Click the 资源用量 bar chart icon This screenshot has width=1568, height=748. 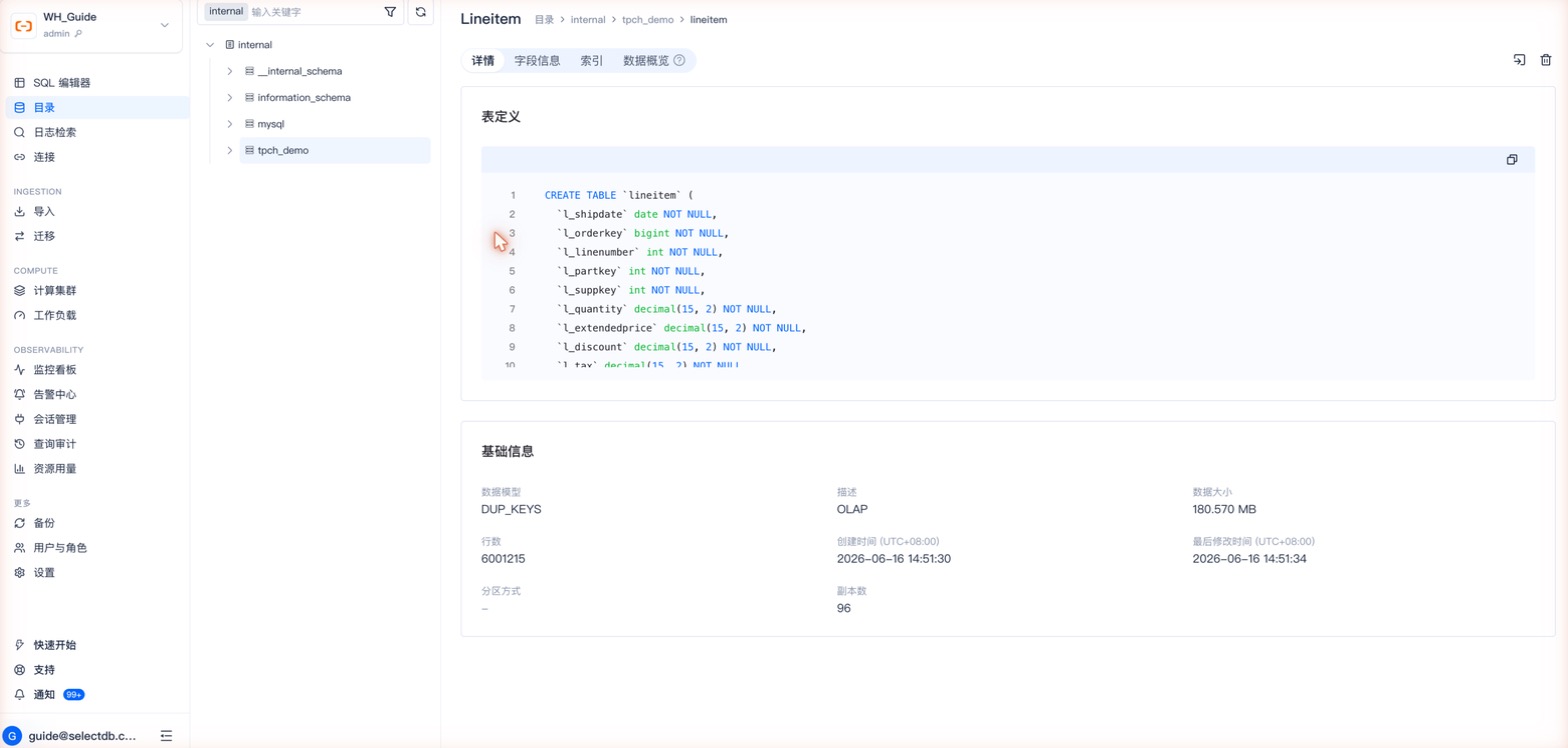coord(19,468)
